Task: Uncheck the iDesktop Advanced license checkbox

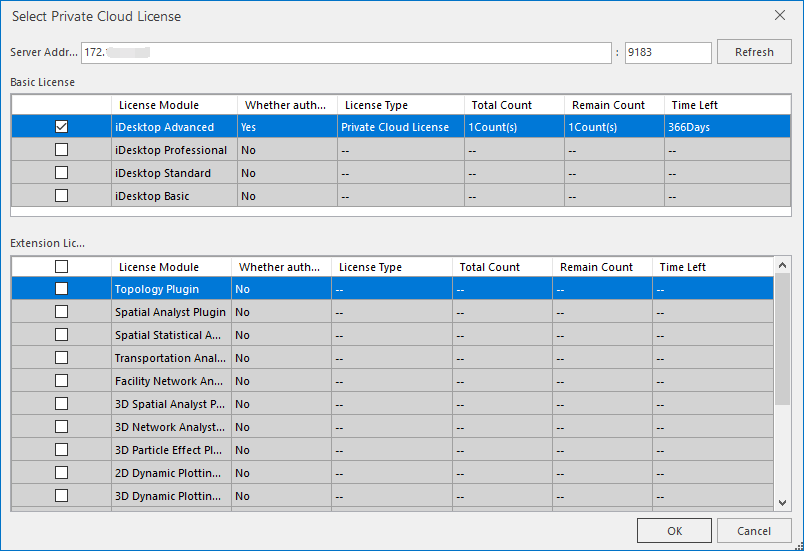Action: pyautogui.click(x=62, y=127)
